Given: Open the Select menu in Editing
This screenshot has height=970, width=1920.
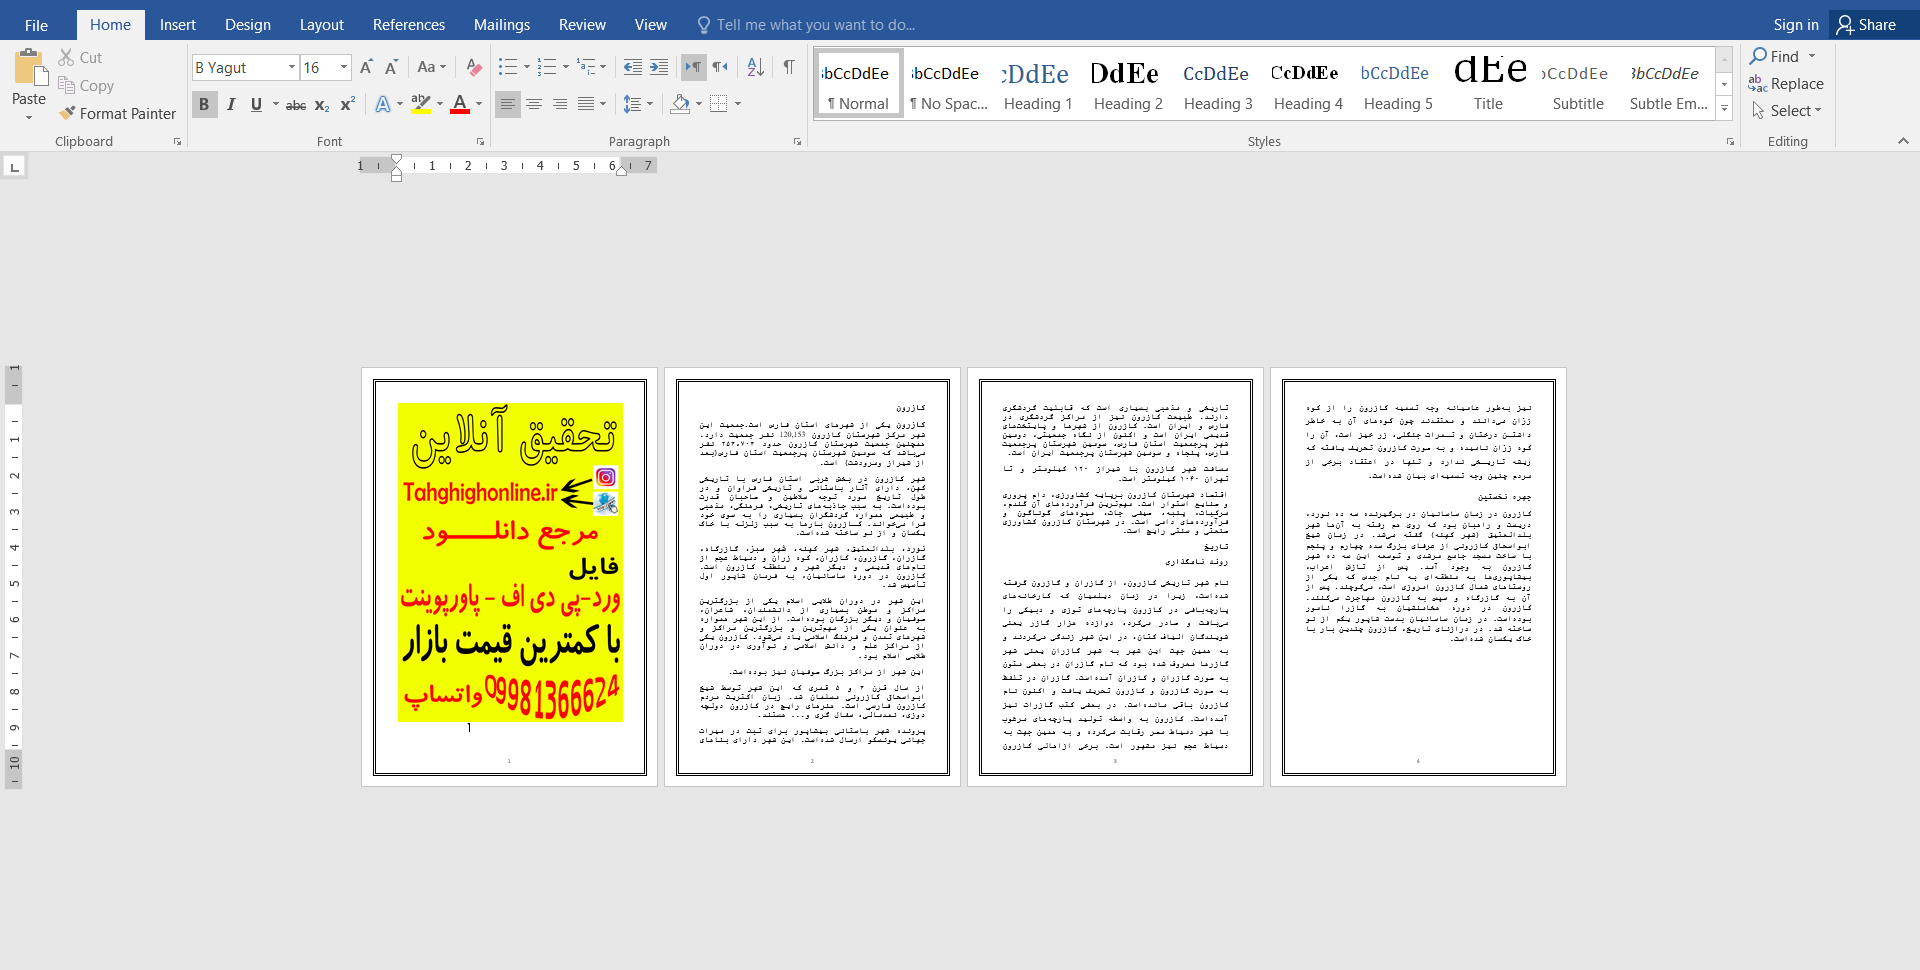Looking at the screenshot, I should coord(1787,111).
